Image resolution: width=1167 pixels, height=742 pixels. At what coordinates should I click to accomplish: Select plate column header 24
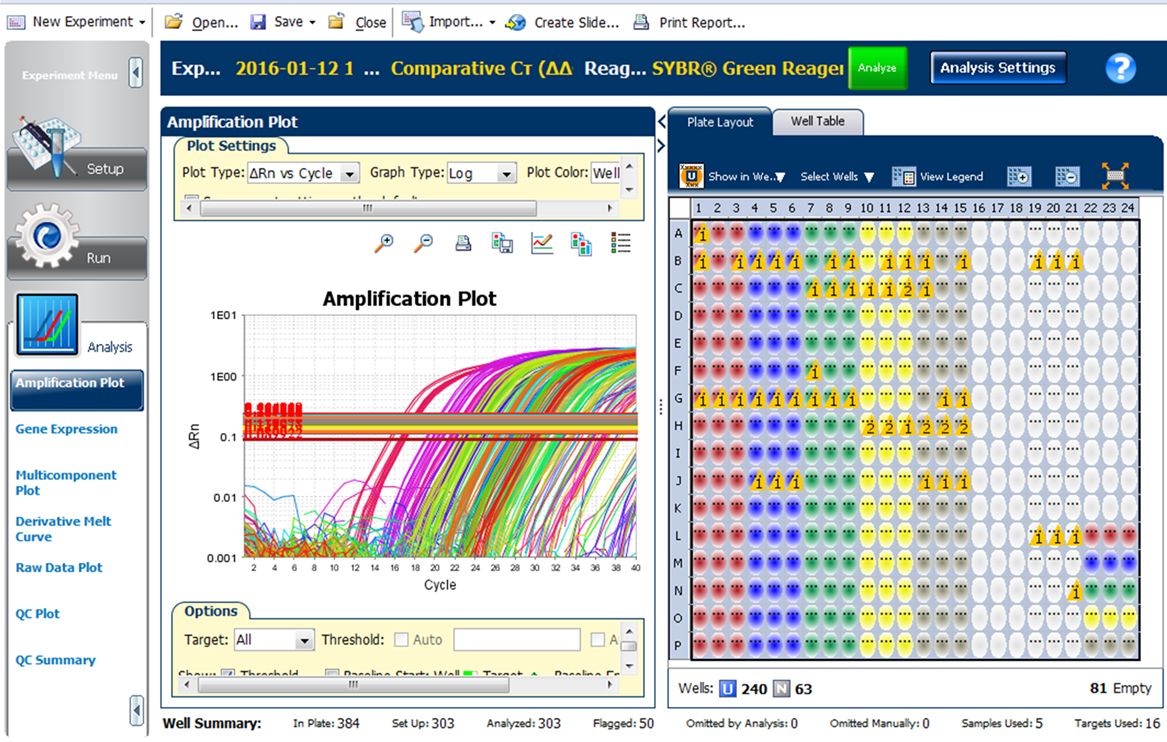tap(1128, 208)
